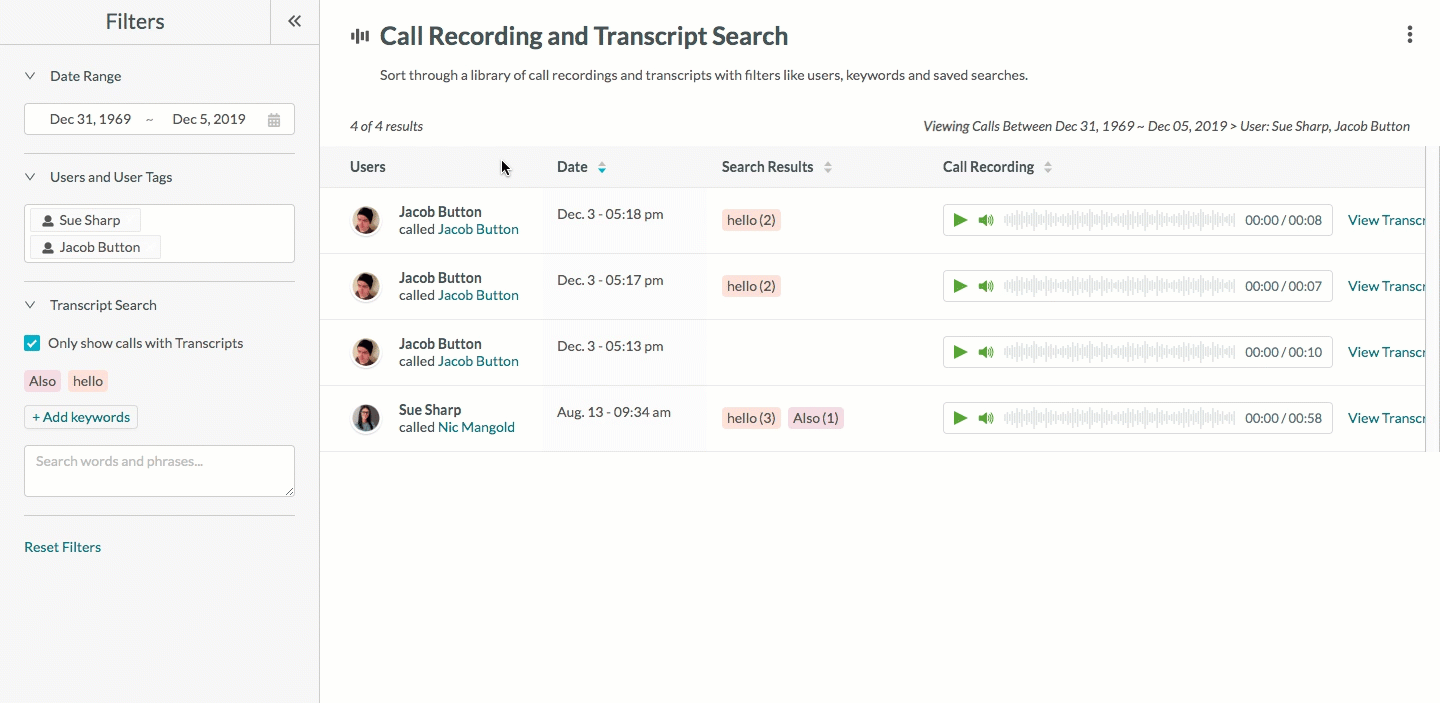The height and width of the screenshot is (703, 1440).
Task: Click Jacob Button's avatar in 05:18 pm row
Action: (366, 220)
